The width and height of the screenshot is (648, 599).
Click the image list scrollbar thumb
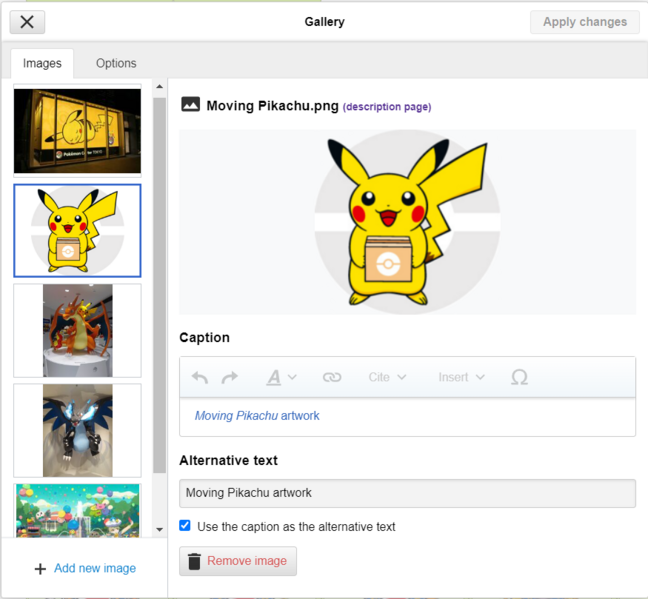coord(160,285)
